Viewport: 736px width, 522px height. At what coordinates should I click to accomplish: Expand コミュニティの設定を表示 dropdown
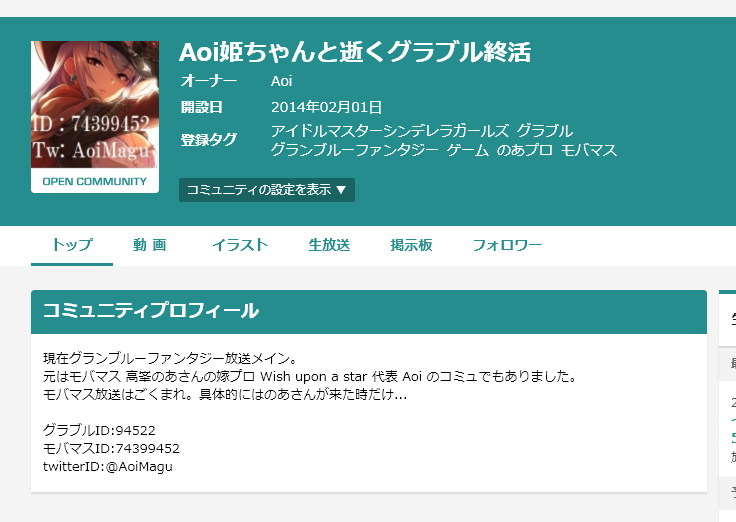coord(267,190)
